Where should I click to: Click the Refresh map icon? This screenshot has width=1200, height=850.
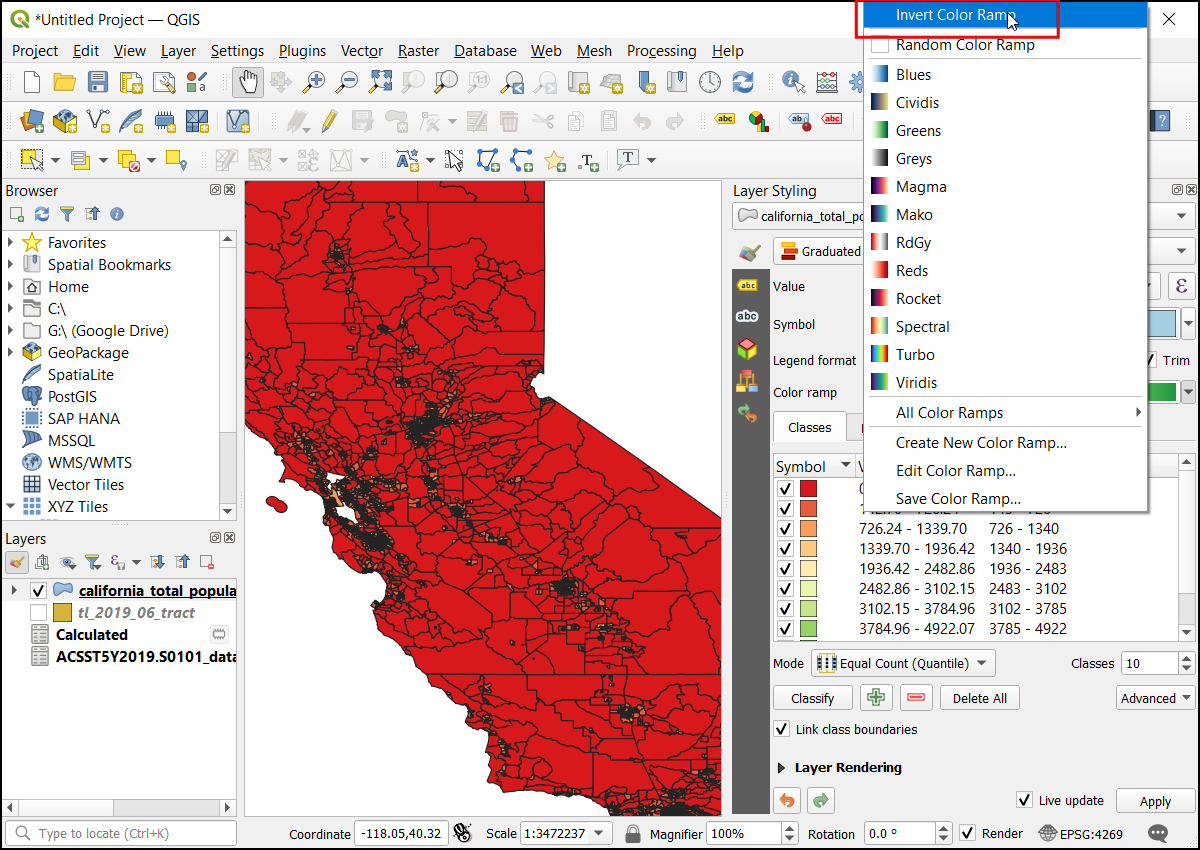(743, 82)
